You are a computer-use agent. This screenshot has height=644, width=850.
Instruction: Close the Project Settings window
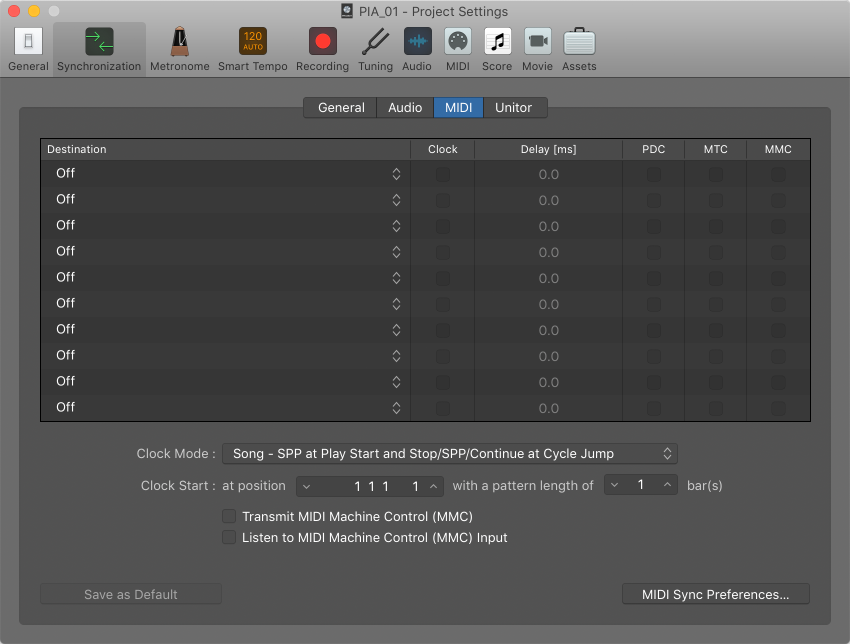point(14,11)
